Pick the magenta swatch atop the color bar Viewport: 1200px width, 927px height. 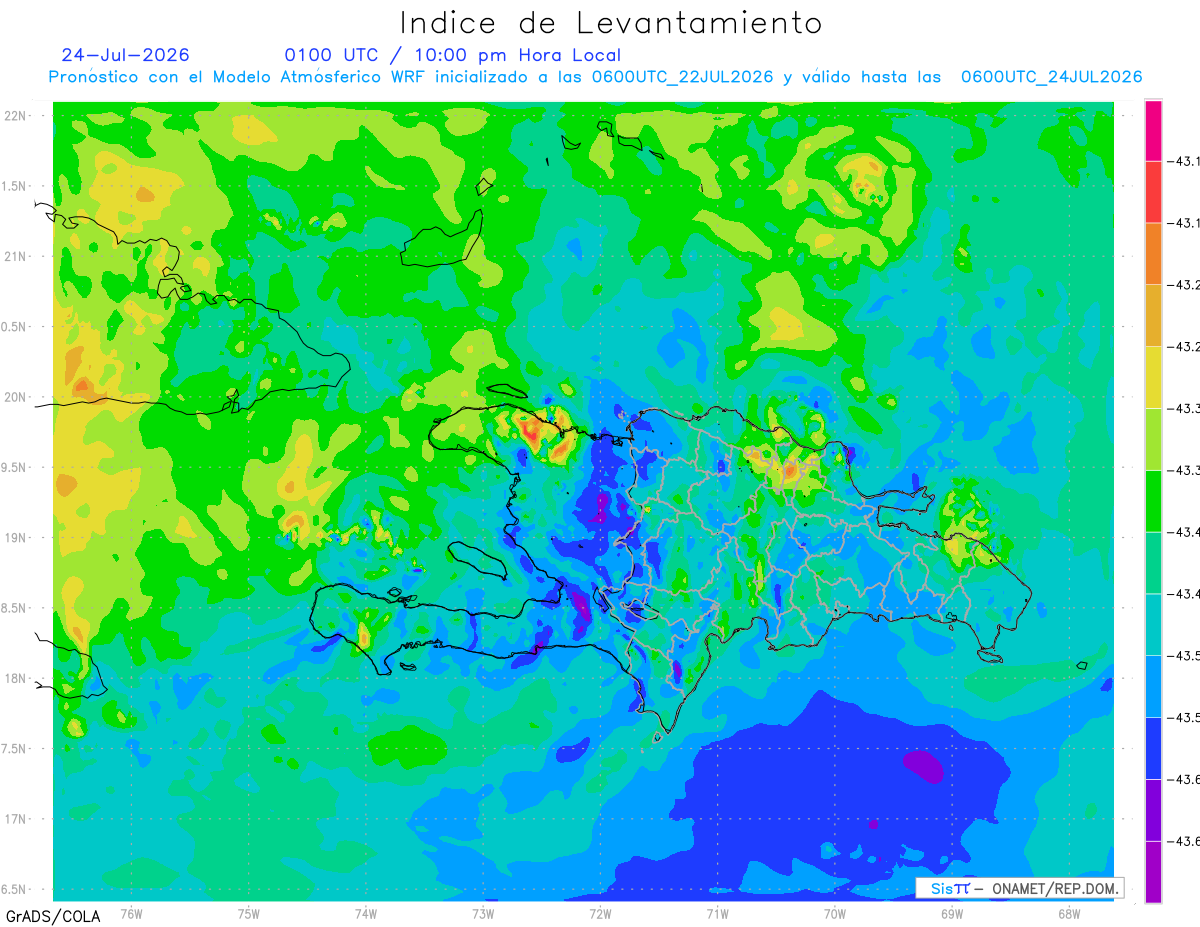point(1153,130)
